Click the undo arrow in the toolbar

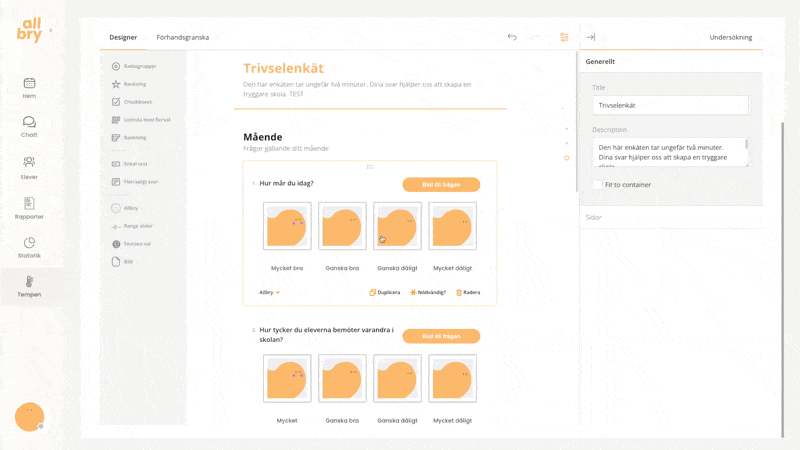[512, 37]
